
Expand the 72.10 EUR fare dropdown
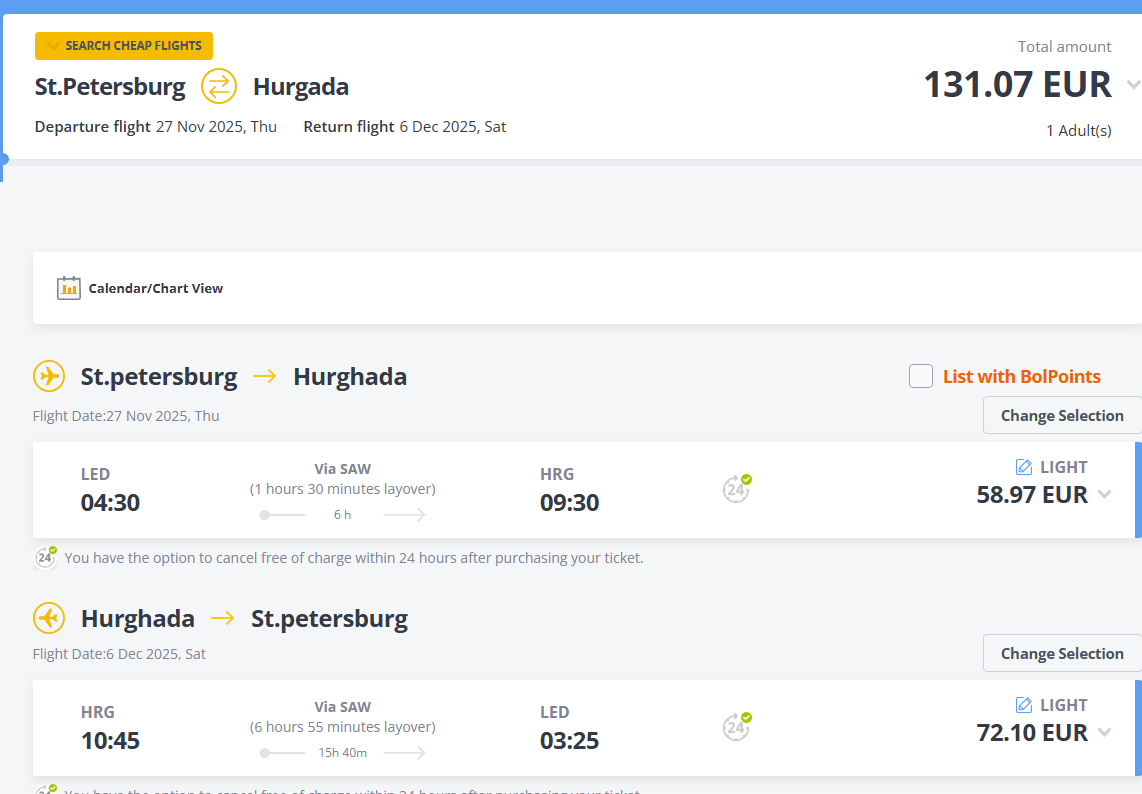tap(1104, 732)
